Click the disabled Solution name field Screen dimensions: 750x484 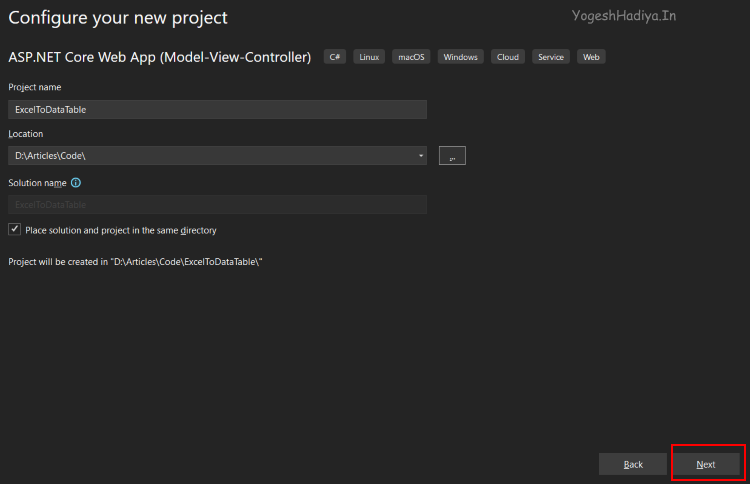coord(217,204)
